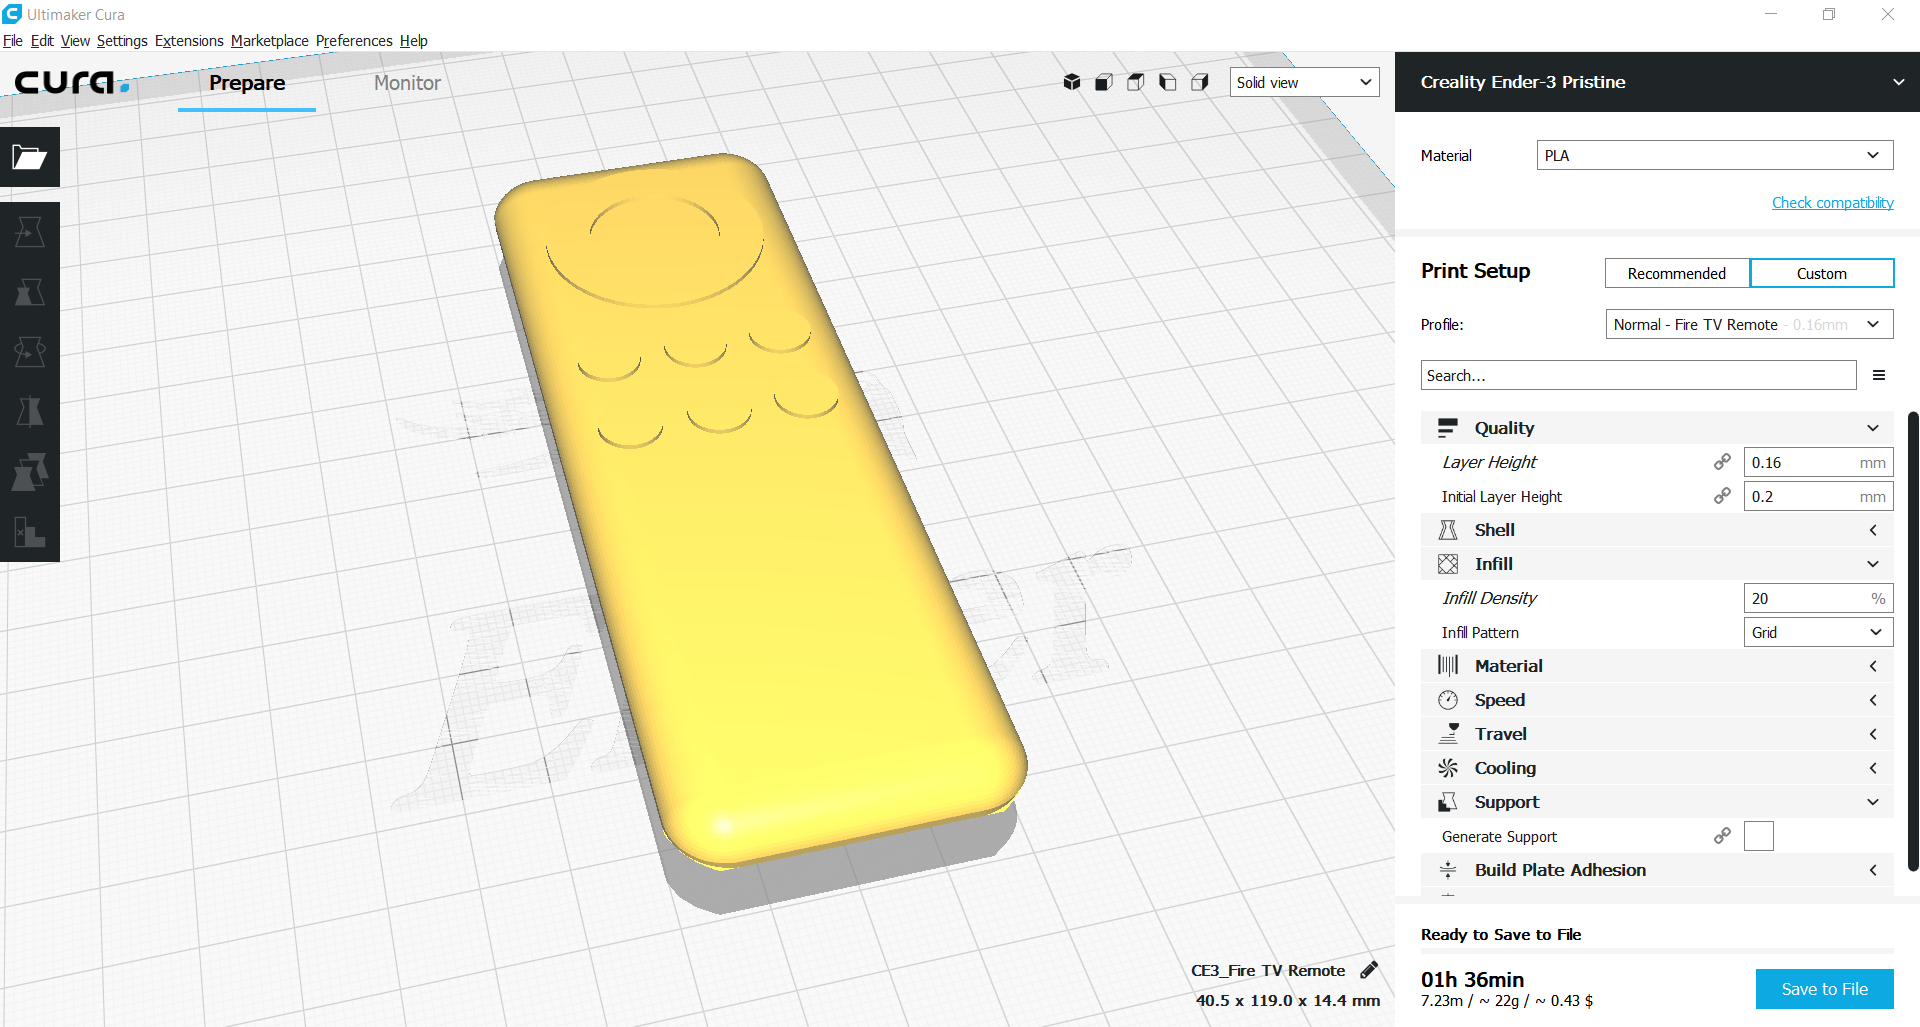The height and width of the screenshot is (1027, 1920).
Task: Select the yellow remote model on build plate
Action: pos(760,510)
